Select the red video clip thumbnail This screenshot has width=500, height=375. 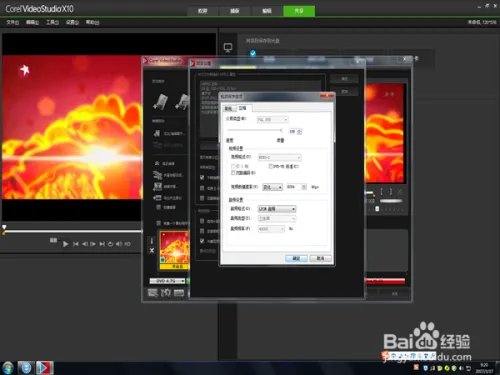point(174,250)
